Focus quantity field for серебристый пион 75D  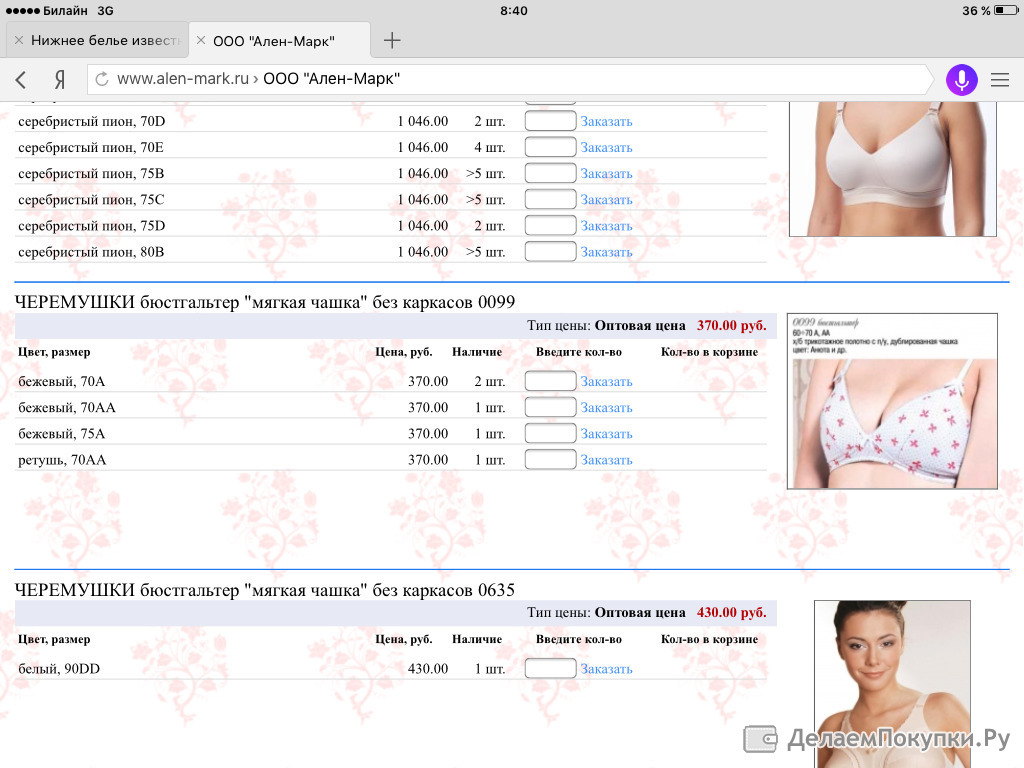click(x=551, y=225)
